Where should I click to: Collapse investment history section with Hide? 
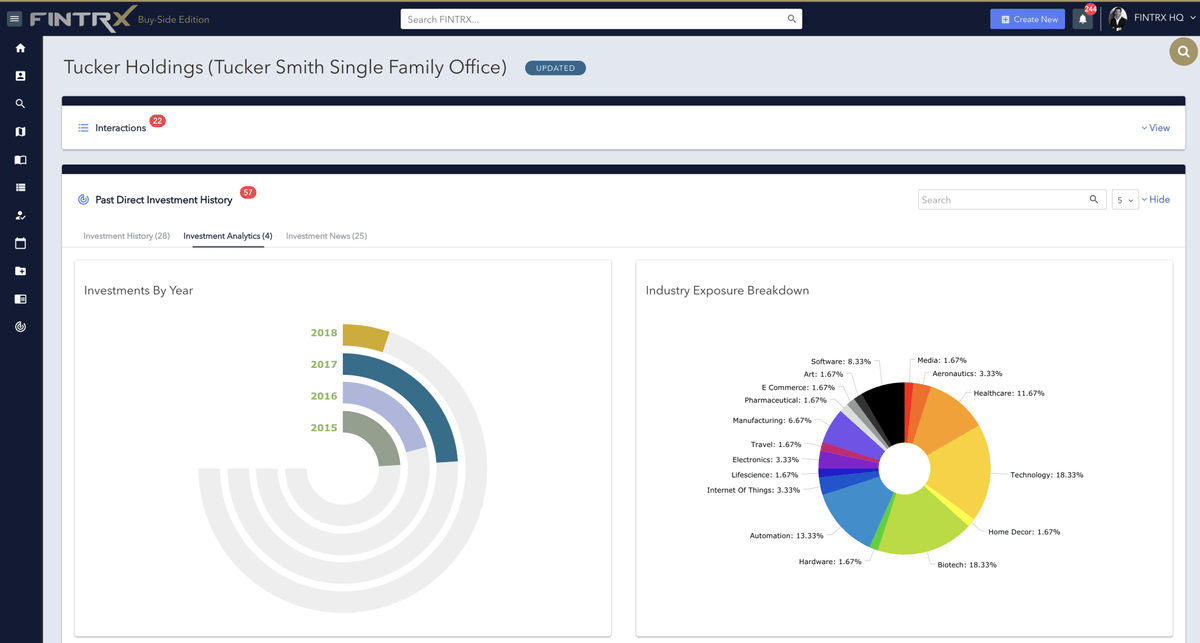(1156, 200)
